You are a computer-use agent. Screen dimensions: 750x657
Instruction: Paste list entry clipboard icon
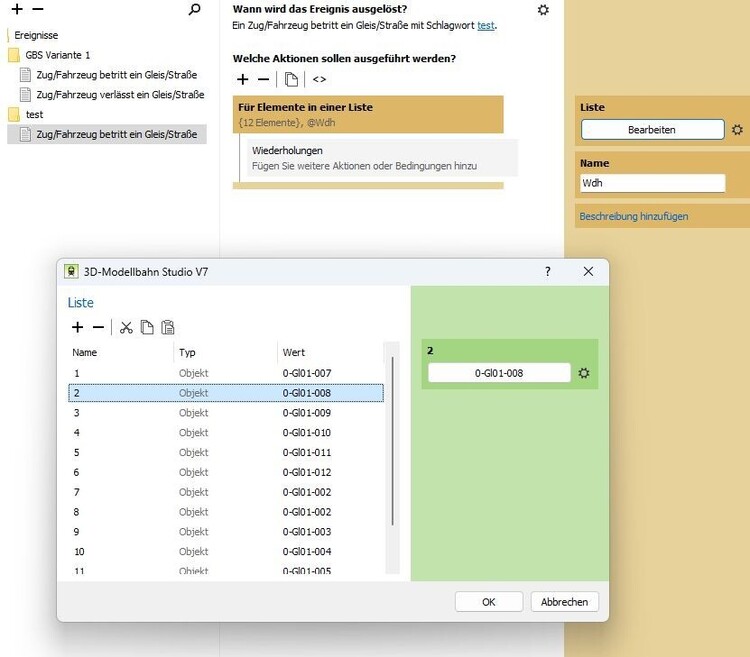[x=168, y=328]
